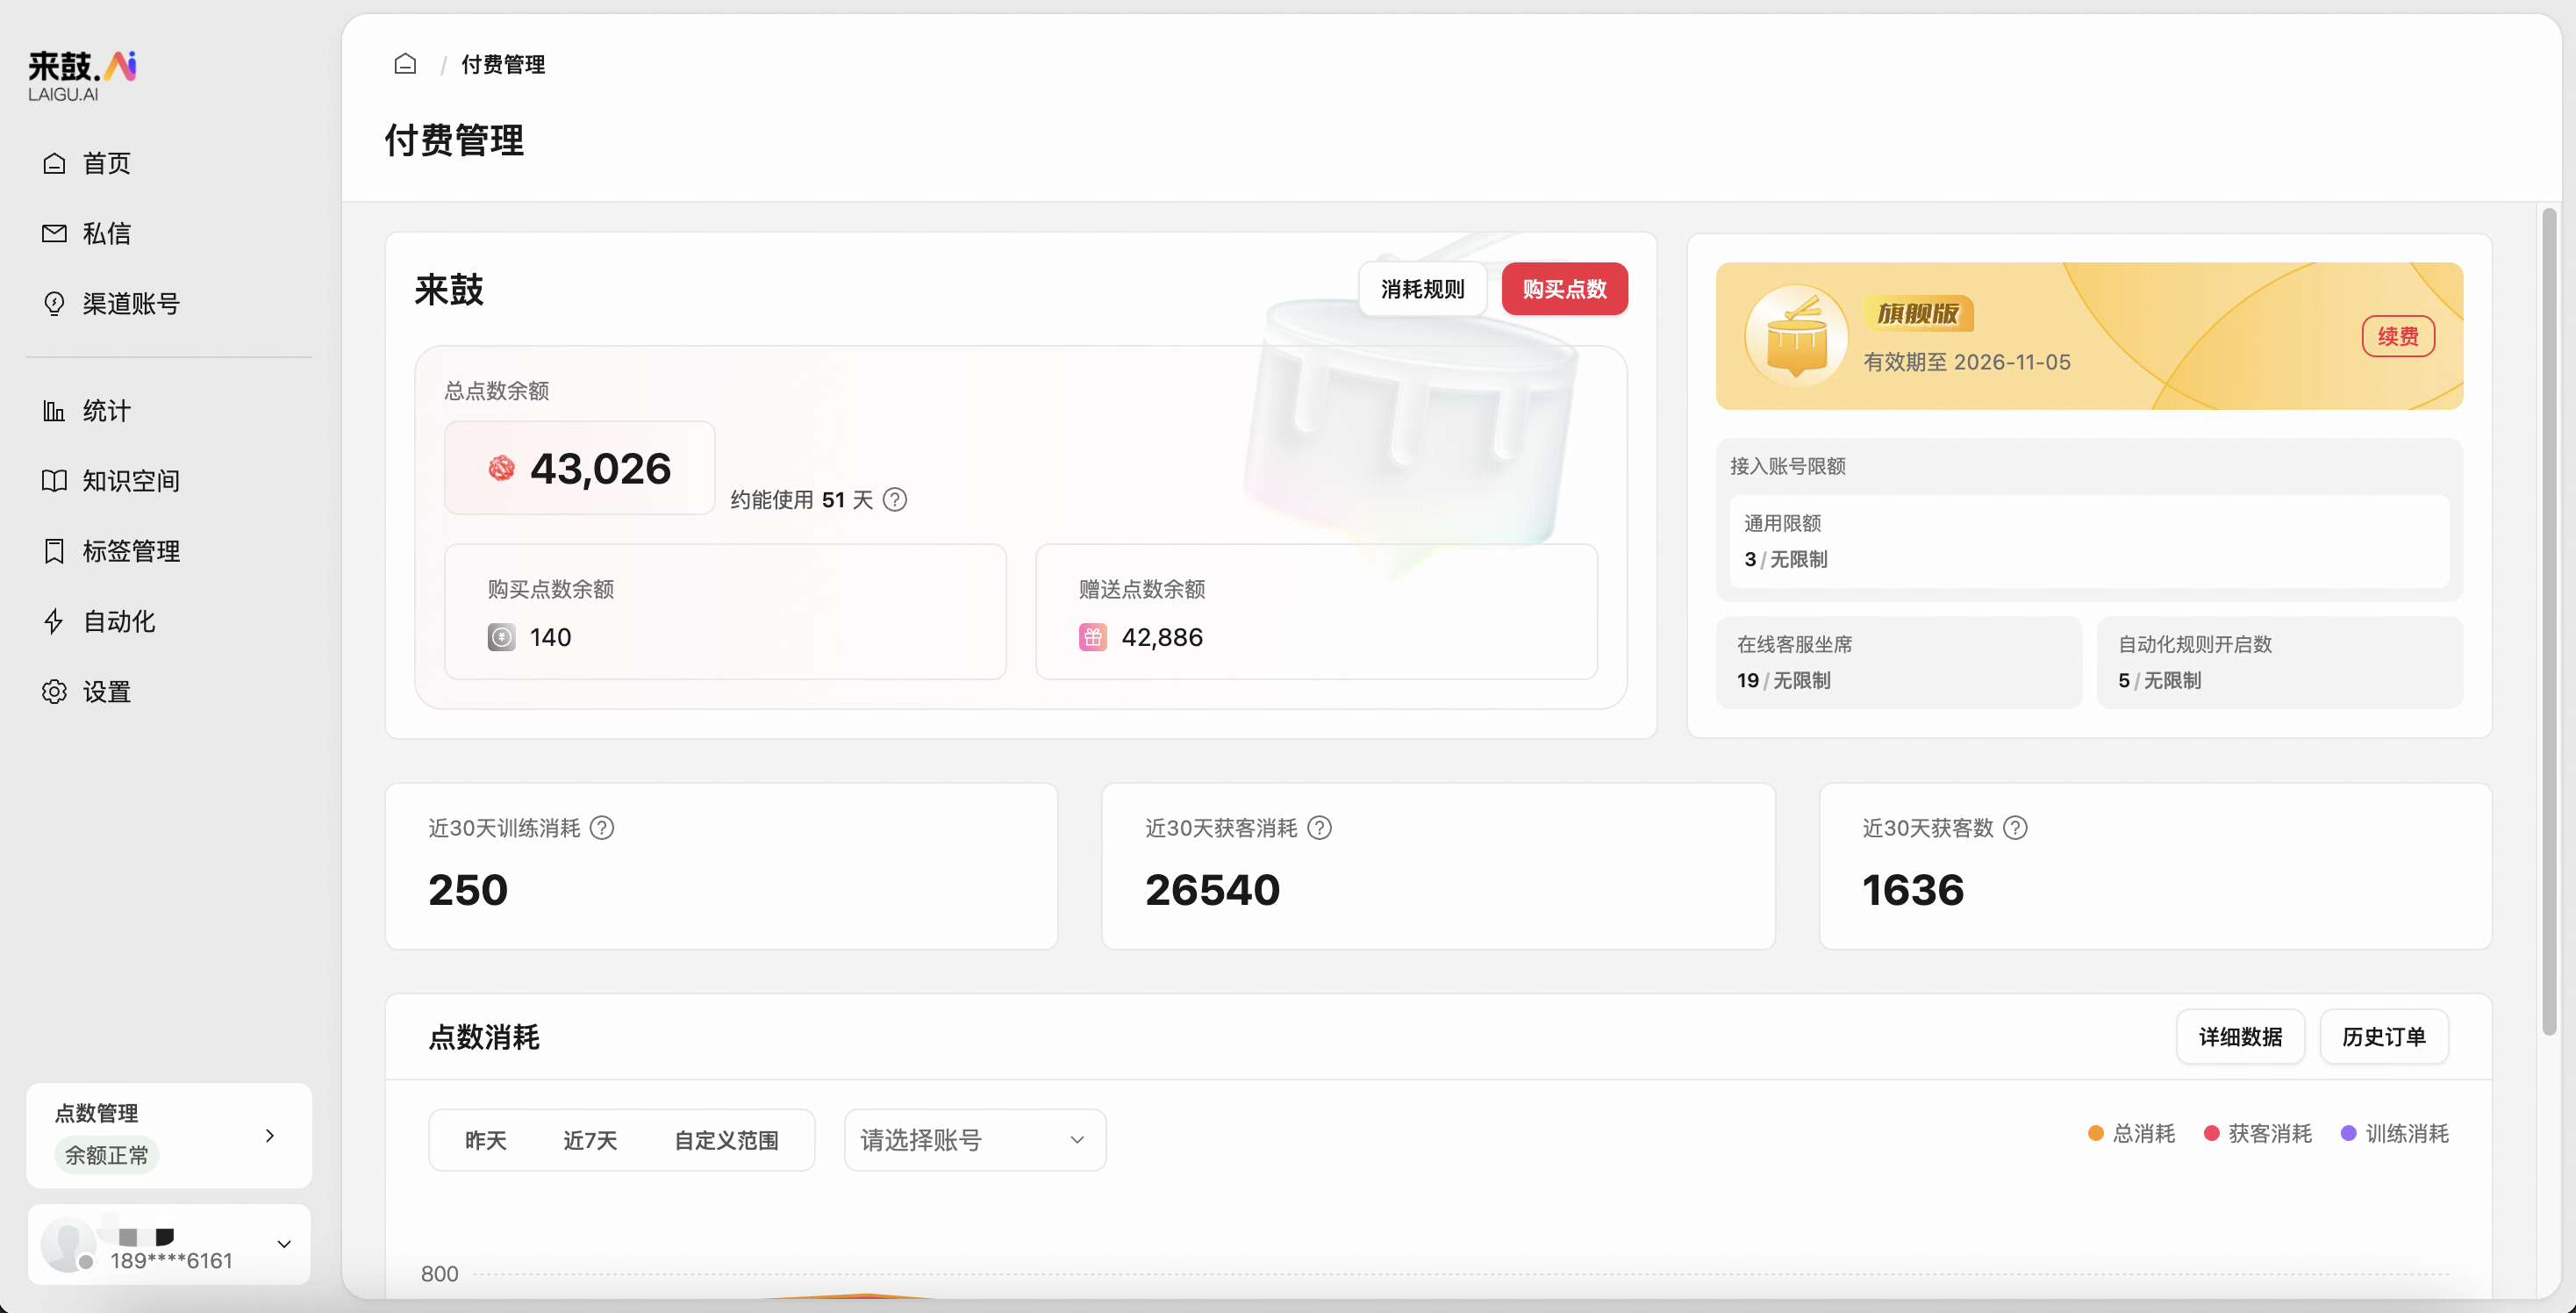2576x1313 pixels.
Task: Click the 续费 renewal button
Action: coord(2398,336)
